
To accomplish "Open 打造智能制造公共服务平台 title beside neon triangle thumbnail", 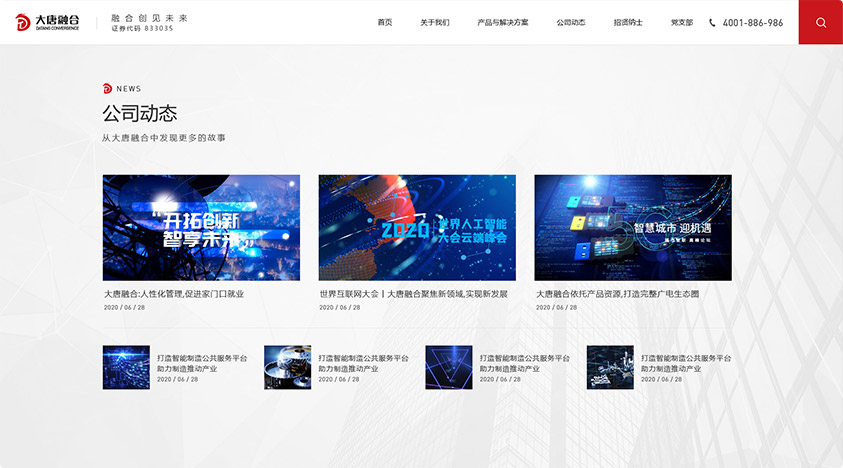I will tap(525, 363).
